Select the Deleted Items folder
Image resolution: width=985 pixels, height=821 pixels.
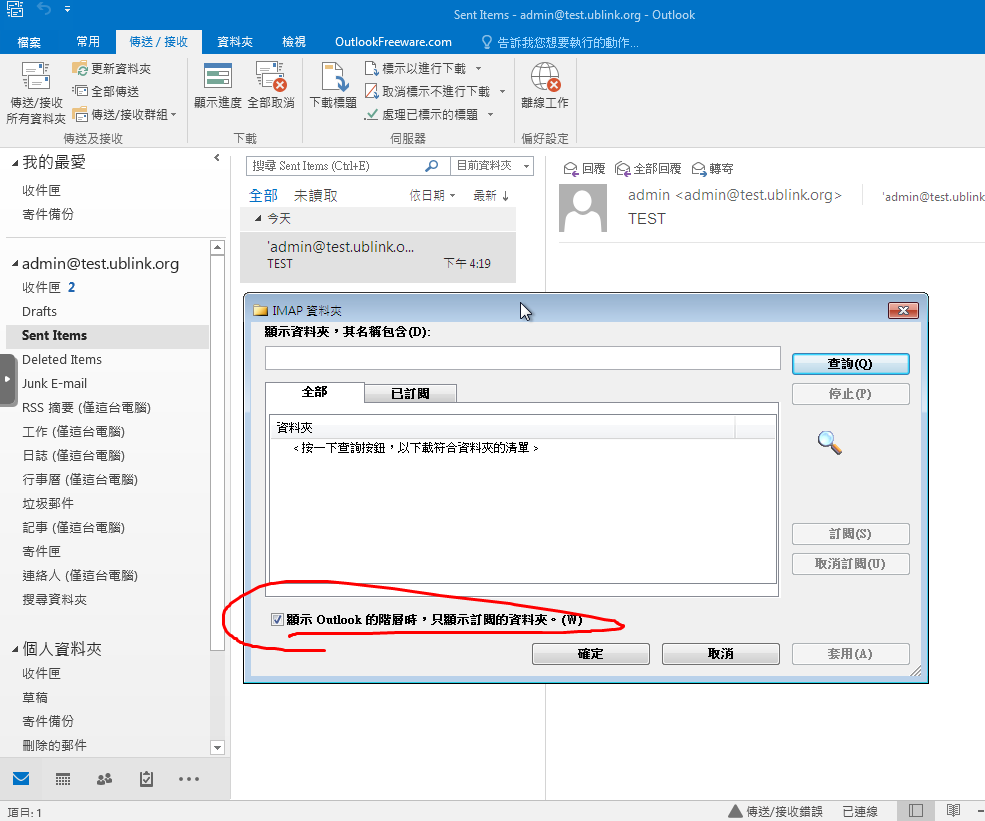pyautogui.click(x=62, y=359)
